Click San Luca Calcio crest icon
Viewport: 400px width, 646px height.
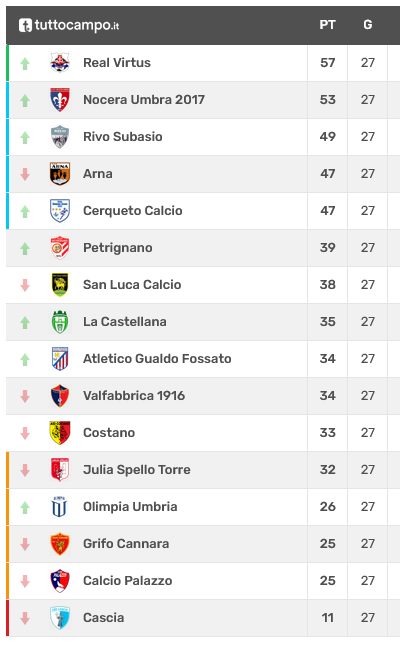coord(60,285)
